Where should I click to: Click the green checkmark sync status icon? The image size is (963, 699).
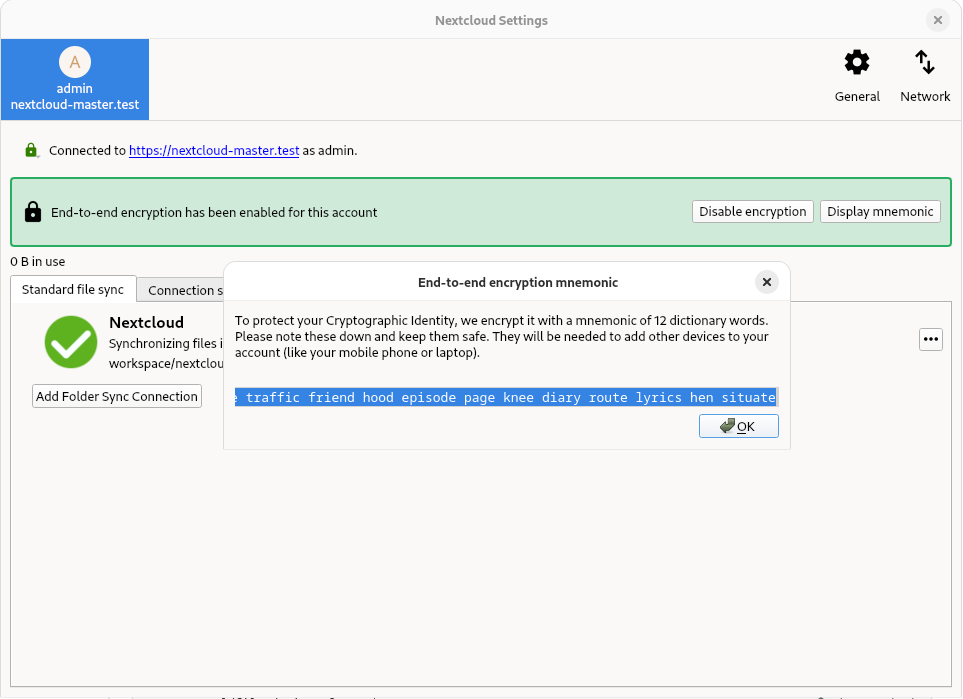(x=71, y=342)
